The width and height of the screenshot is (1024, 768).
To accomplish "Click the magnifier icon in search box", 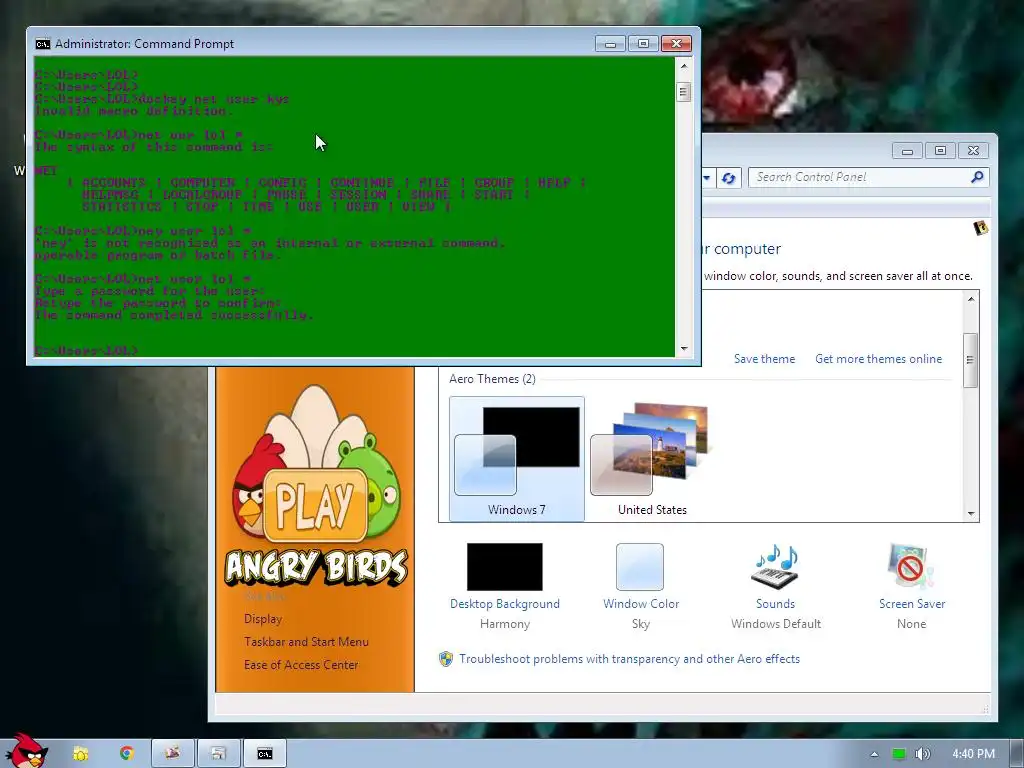I will click(x=977, y=177).
